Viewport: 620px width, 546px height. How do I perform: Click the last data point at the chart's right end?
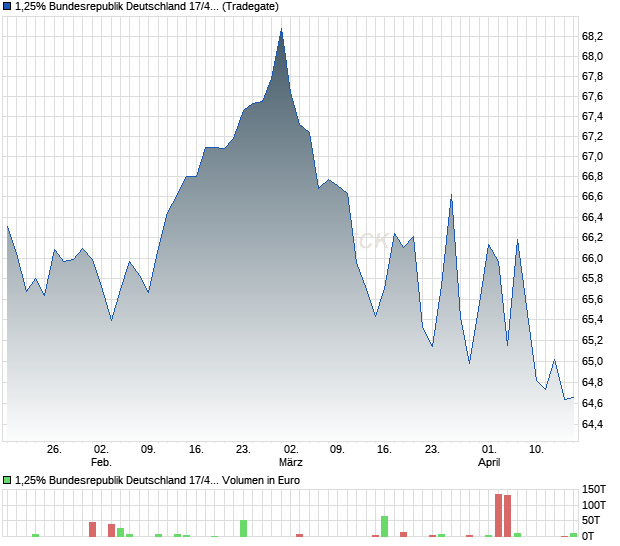pos(573,398)
